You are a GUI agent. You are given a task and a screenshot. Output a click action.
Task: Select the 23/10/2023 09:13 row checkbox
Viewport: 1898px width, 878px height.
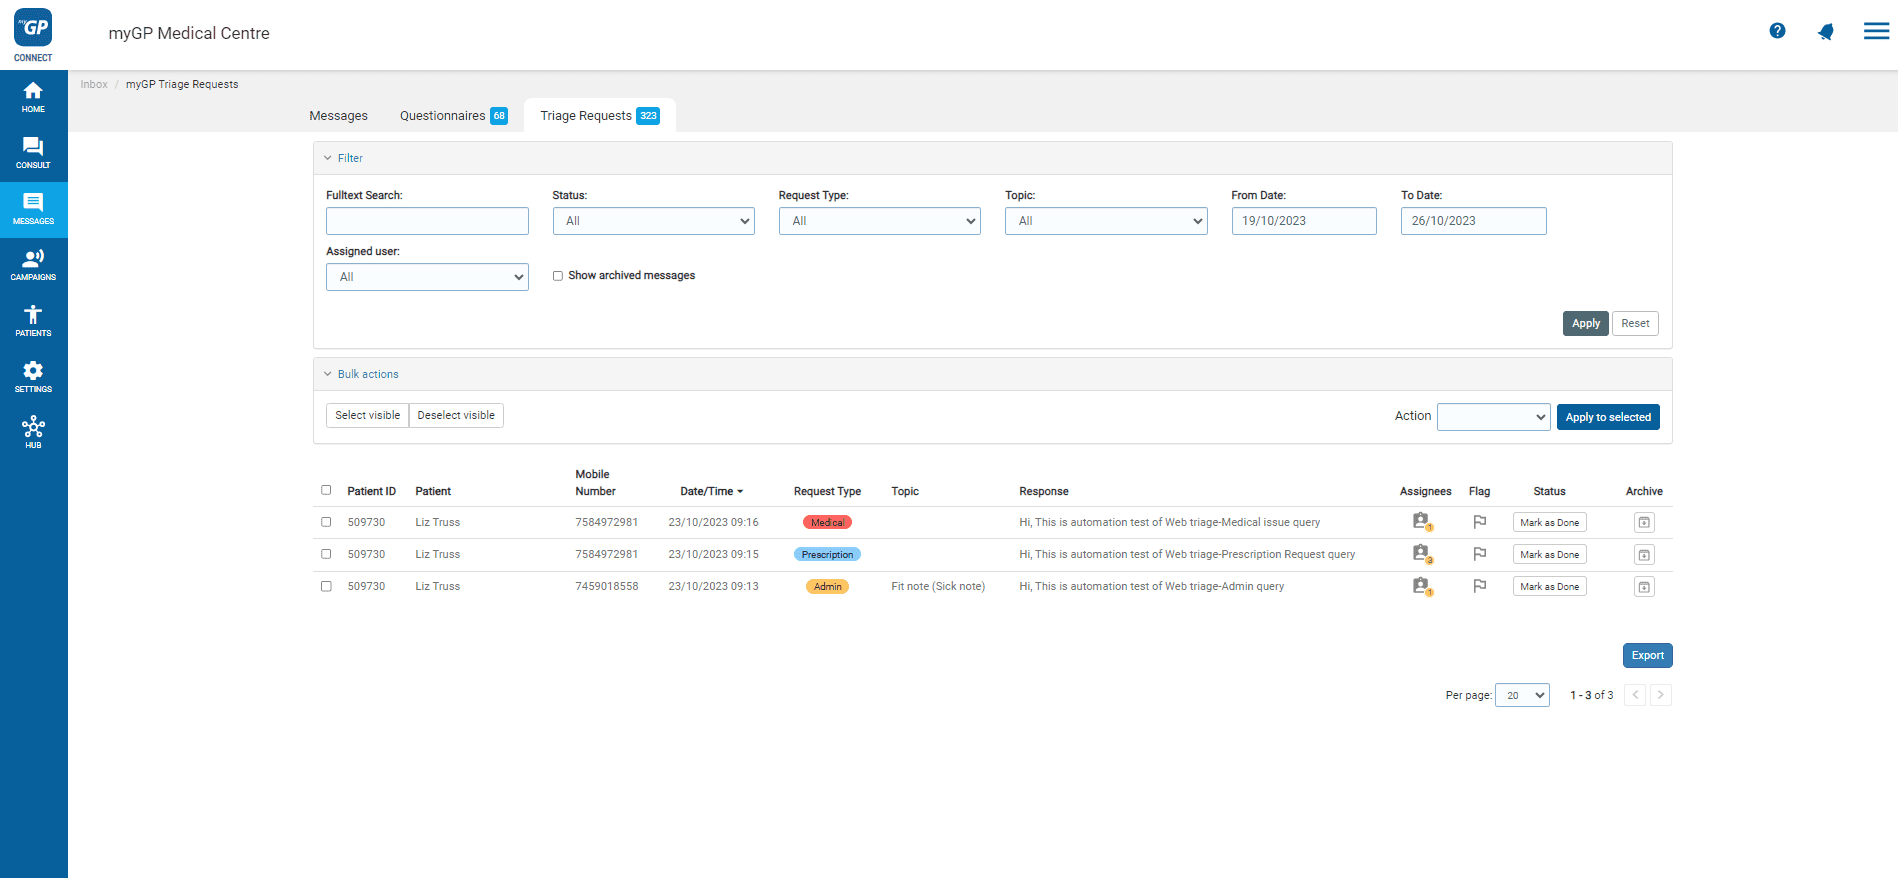(x=326, y=586)
